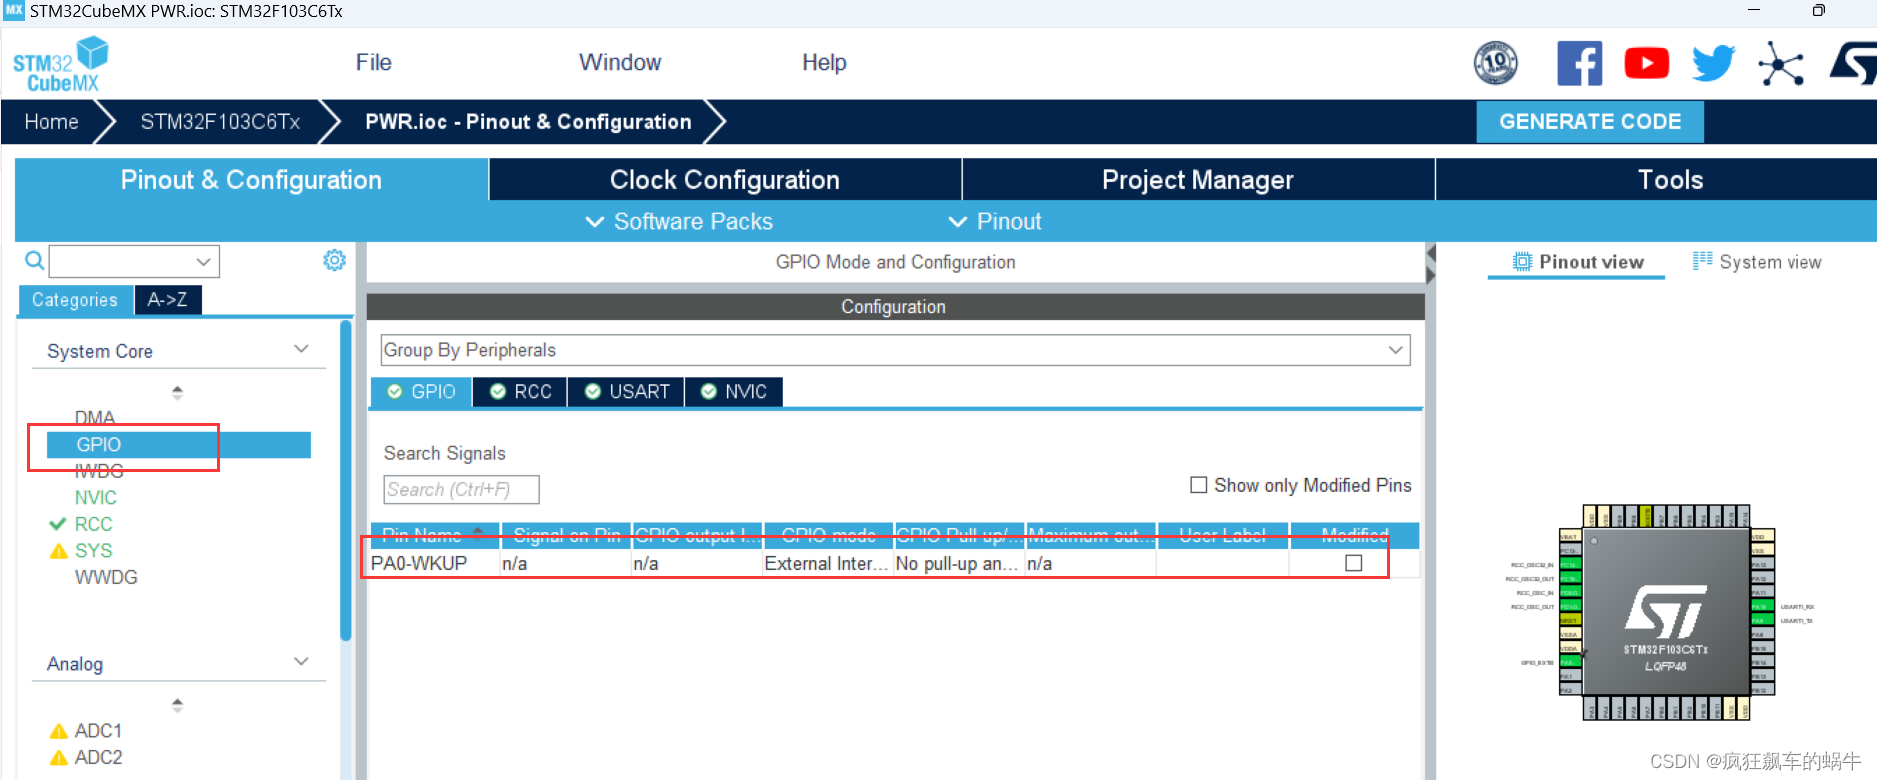Switch to Pinout view
The width and height of the screenshot is (1877, 780).
tap(1578, 262)
